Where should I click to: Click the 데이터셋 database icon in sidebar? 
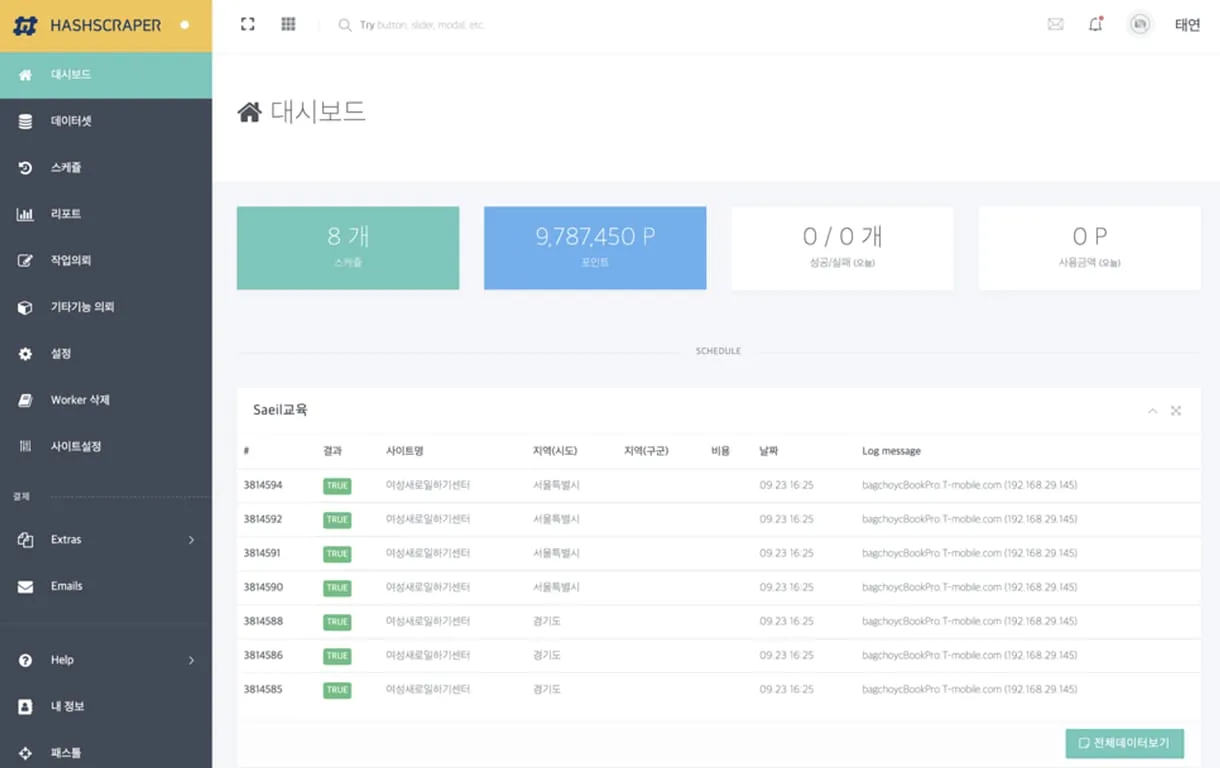[x=26, y=121]
